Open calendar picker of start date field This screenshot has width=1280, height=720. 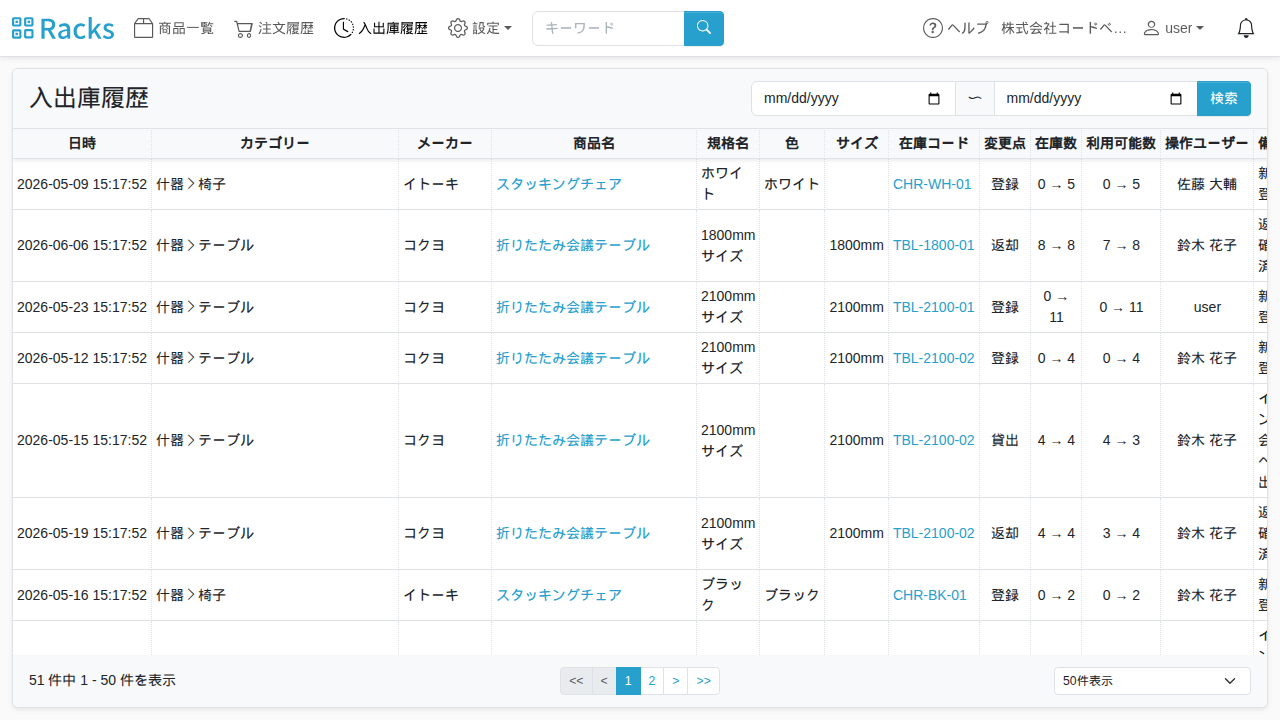coord(935,98)
